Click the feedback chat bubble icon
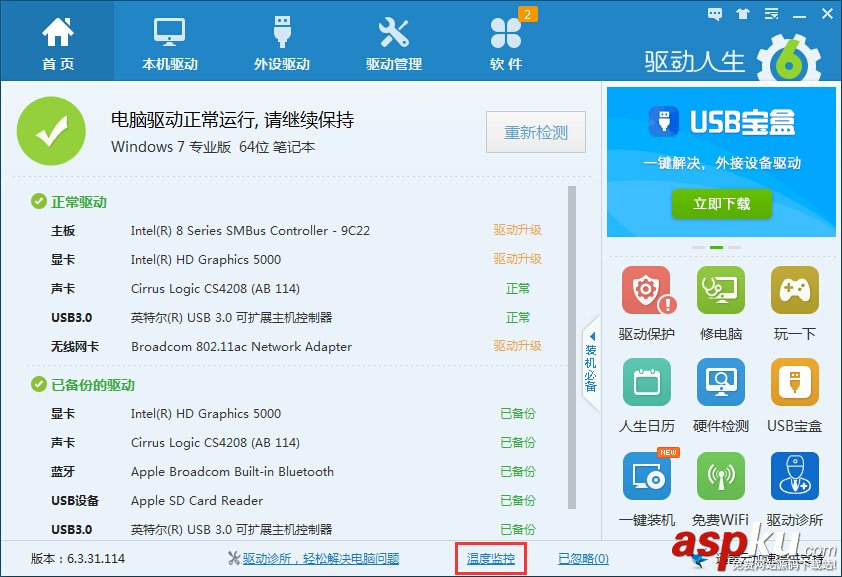 click(715, 14)
